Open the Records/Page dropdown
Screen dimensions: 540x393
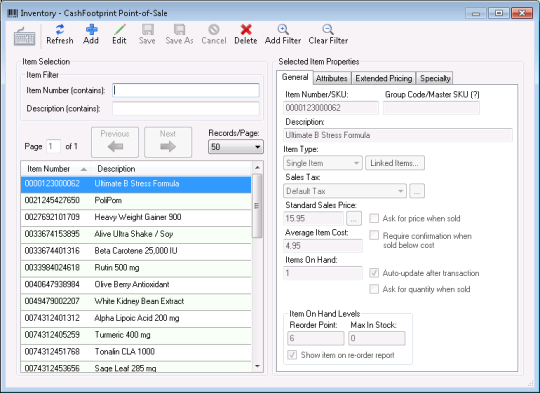click(x=236, y=147)
